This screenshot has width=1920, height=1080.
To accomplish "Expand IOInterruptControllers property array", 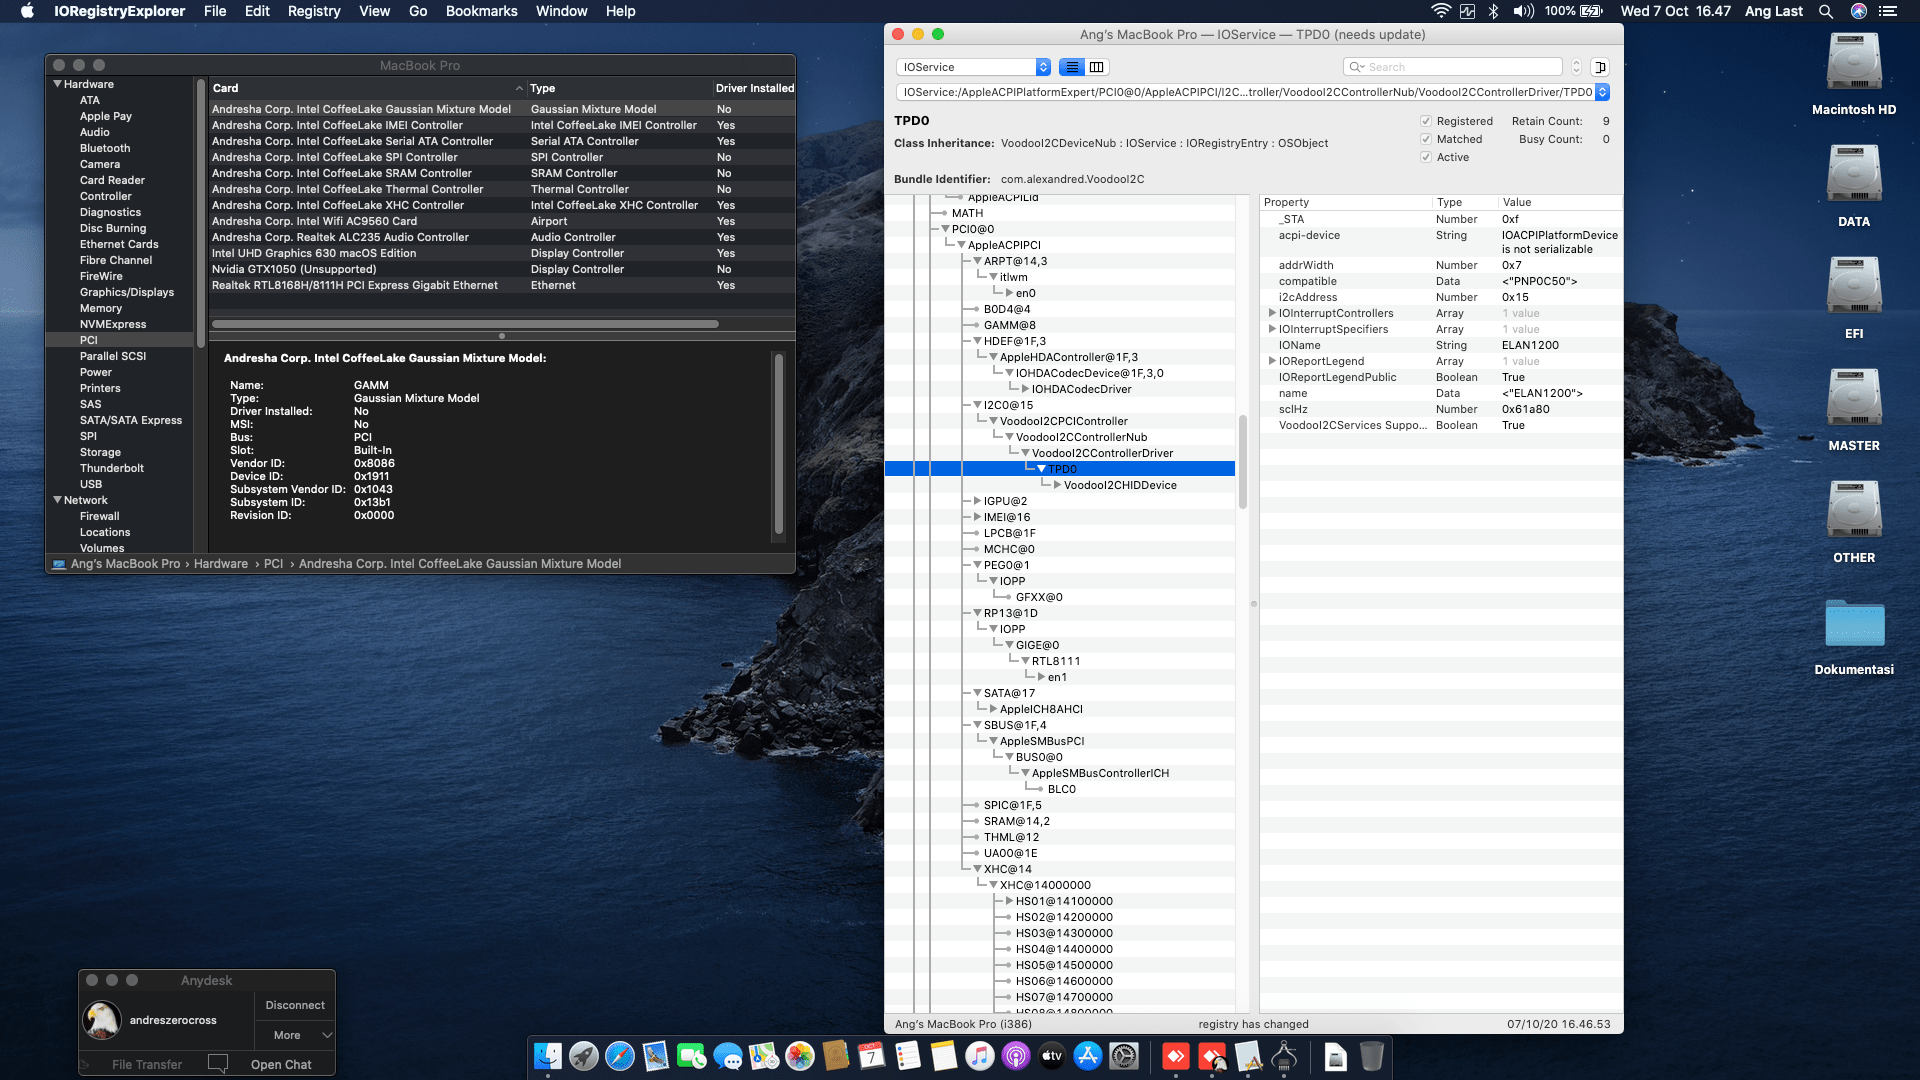I will [1272, 313].
